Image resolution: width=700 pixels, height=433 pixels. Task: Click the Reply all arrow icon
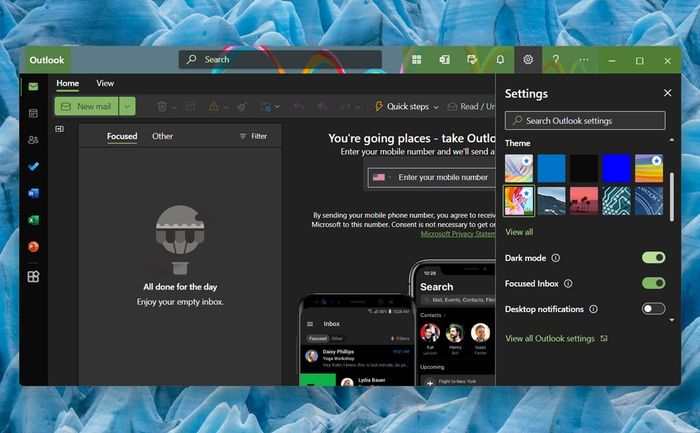[322, 106]
